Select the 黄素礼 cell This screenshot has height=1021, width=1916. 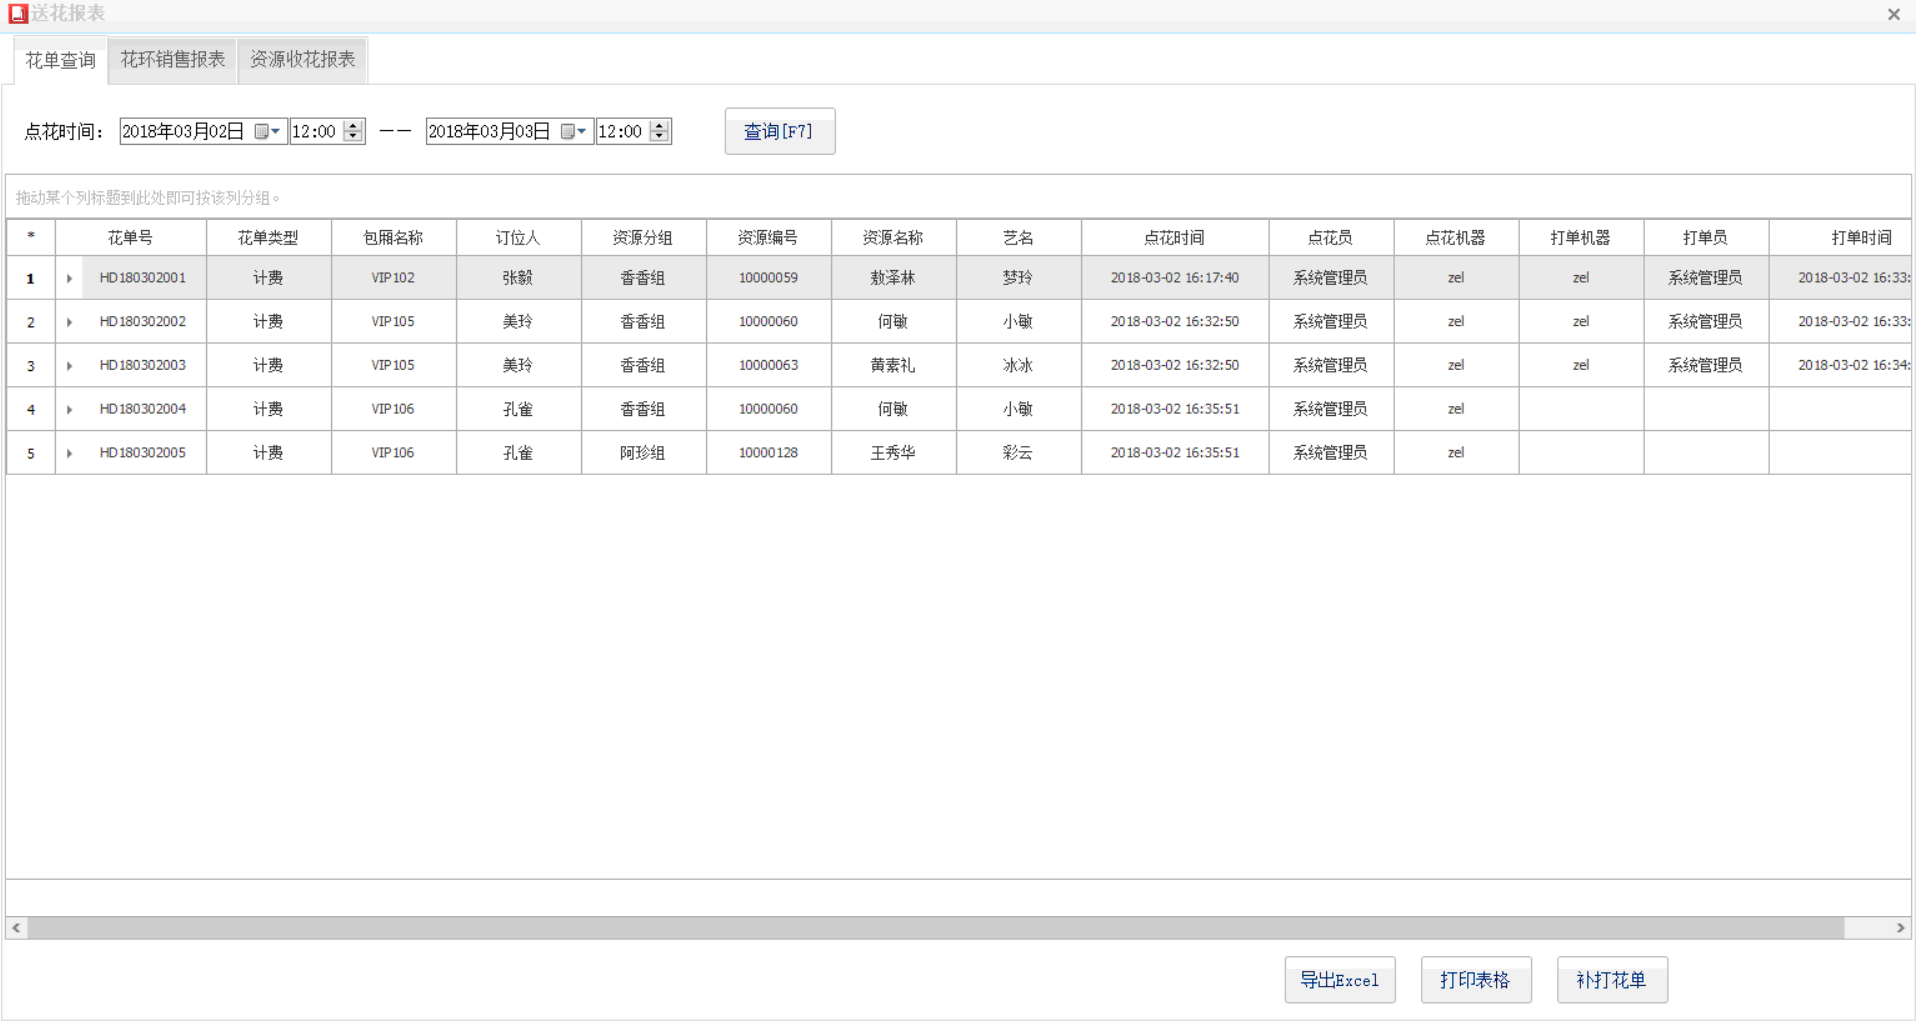(x=893, y=366)
